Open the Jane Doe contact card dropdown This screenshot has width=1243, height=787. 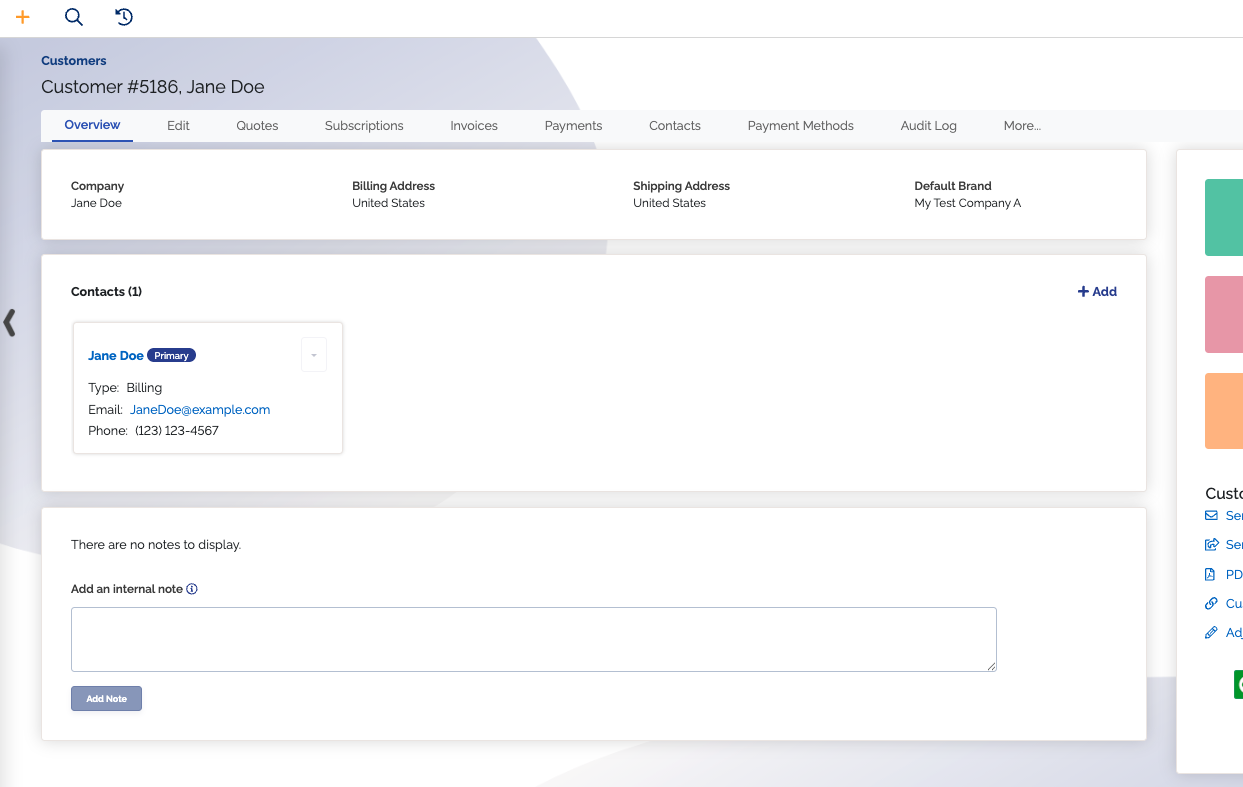[314, 355]
